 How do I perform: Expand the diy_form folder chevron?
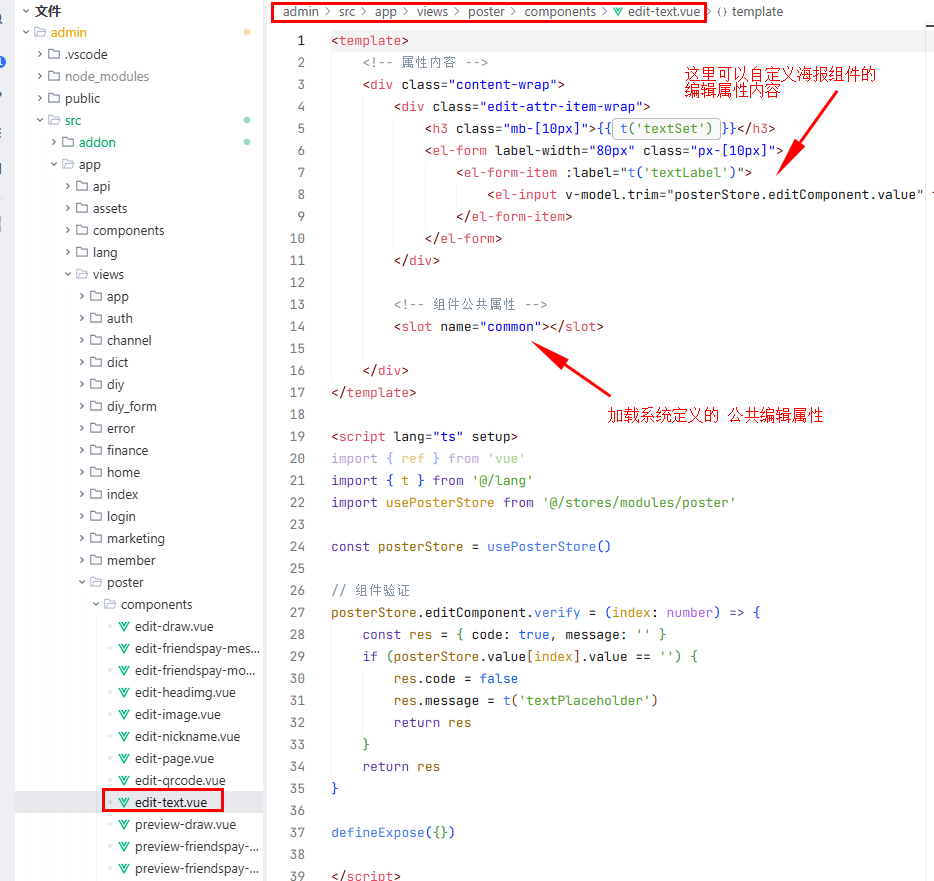pos(82,406)
